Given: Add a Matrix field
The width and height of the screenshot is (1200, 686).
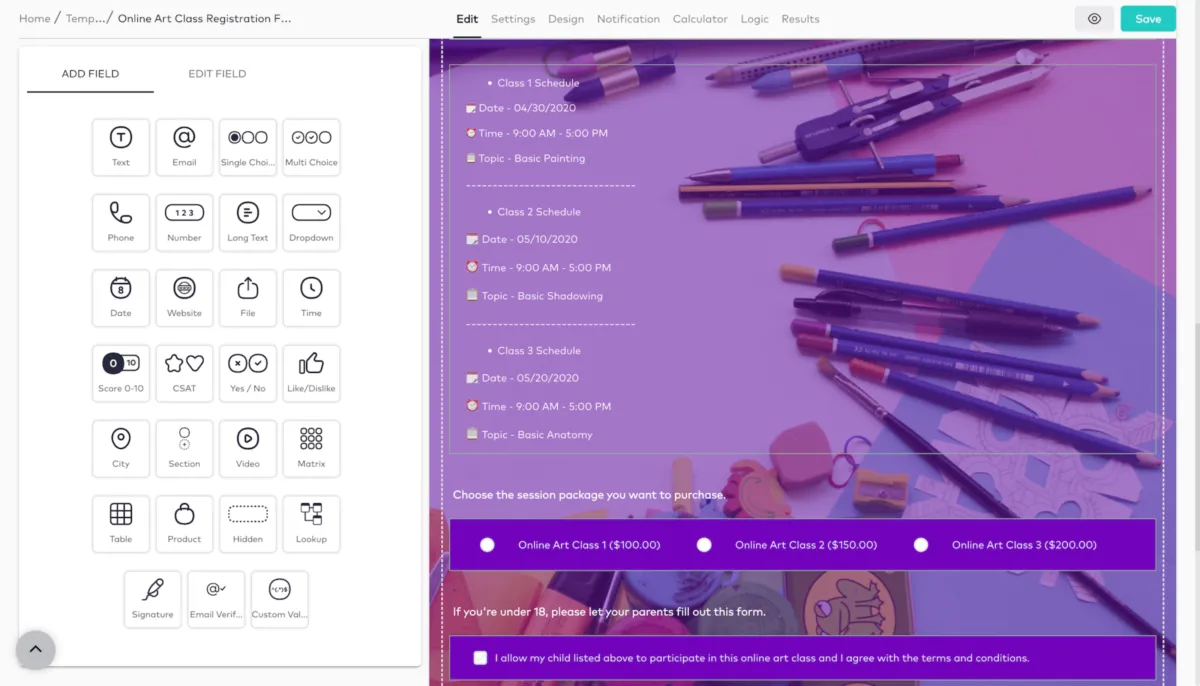Looking at the screenshot, I should pos(311,449).
